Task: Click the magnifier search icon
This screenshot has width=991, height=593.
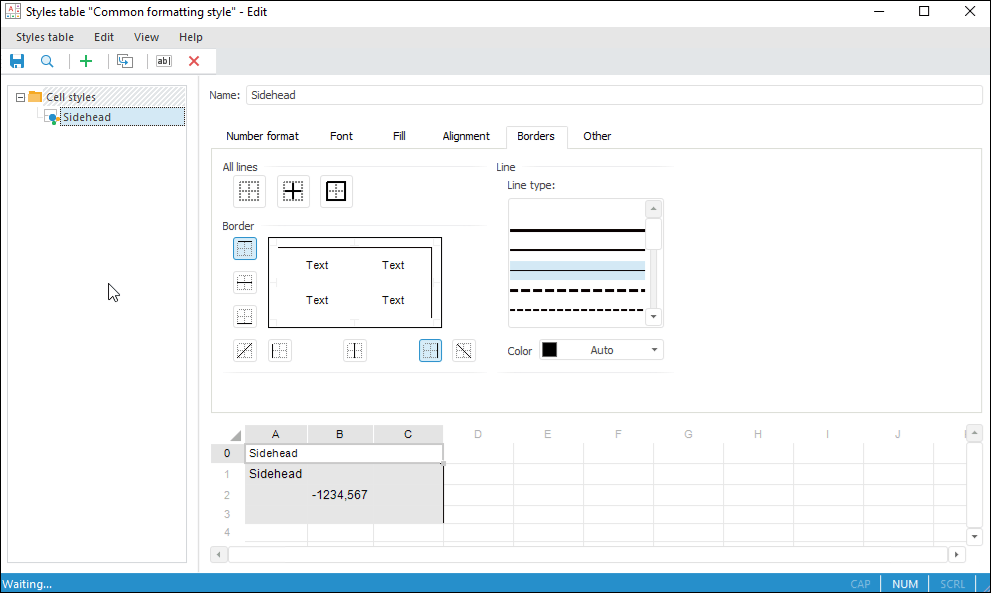Action: pyautogui.click(x=47, y=61)
